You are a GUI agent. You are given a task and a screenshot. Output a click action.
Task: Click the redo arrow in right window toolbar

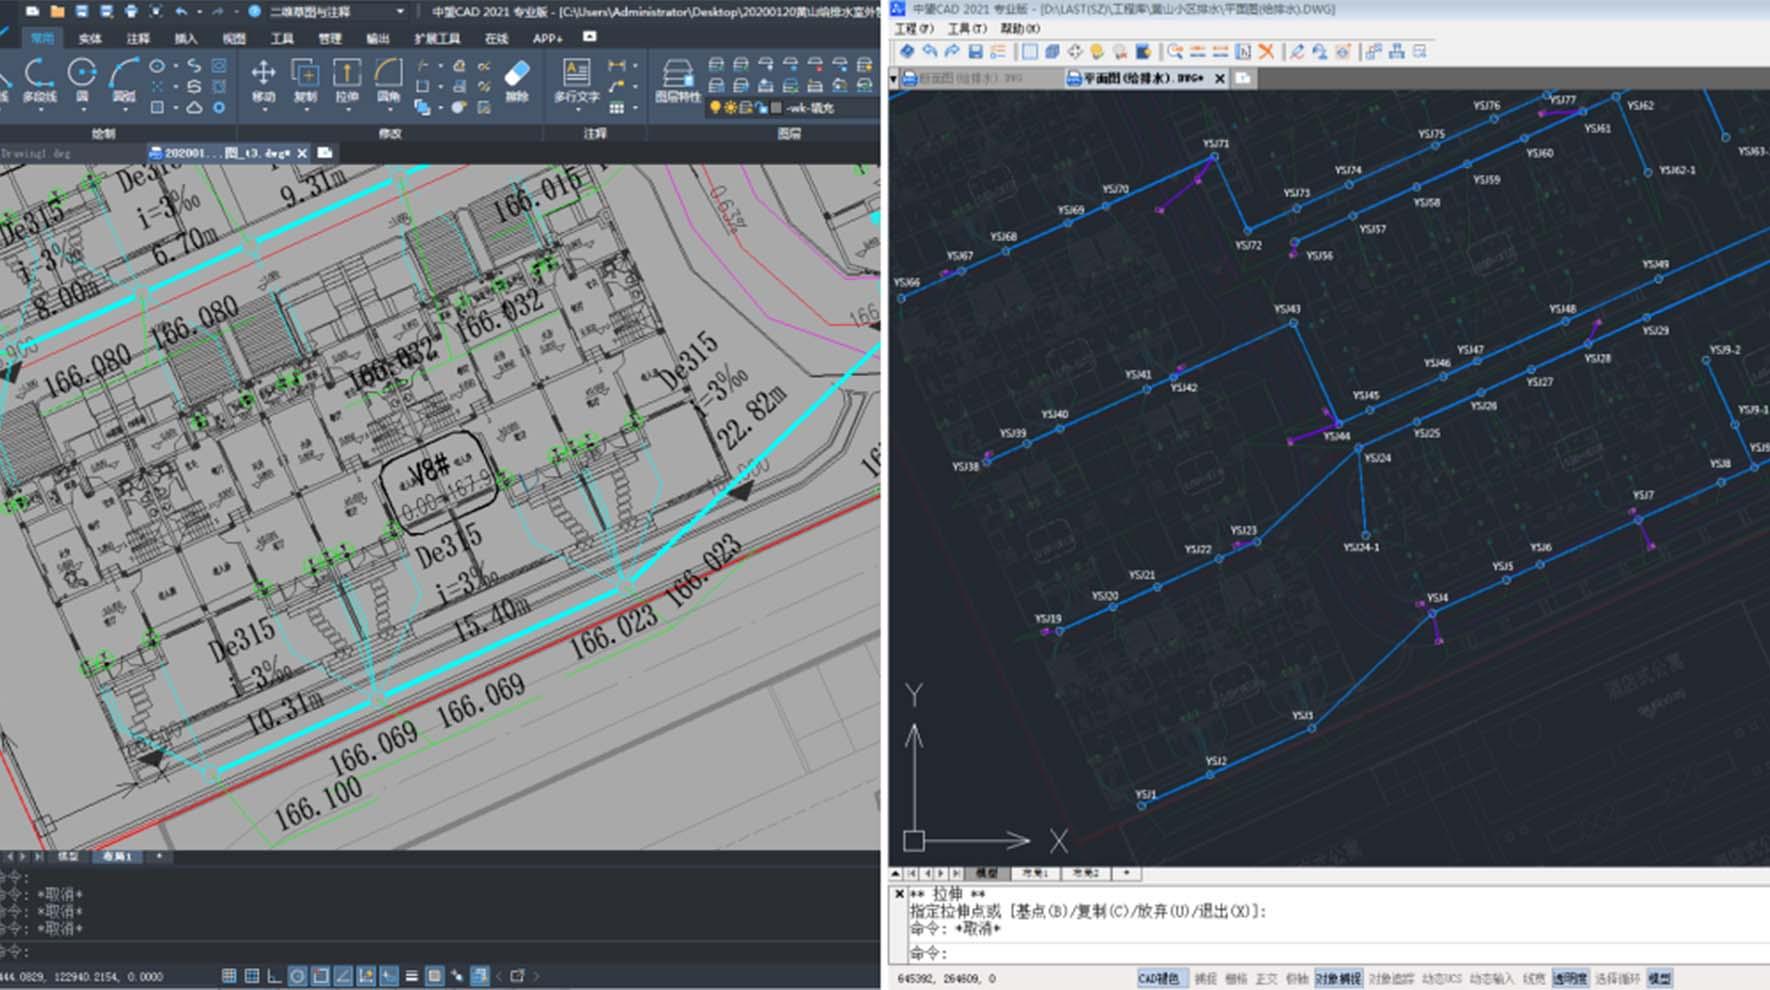pos(952,51)
